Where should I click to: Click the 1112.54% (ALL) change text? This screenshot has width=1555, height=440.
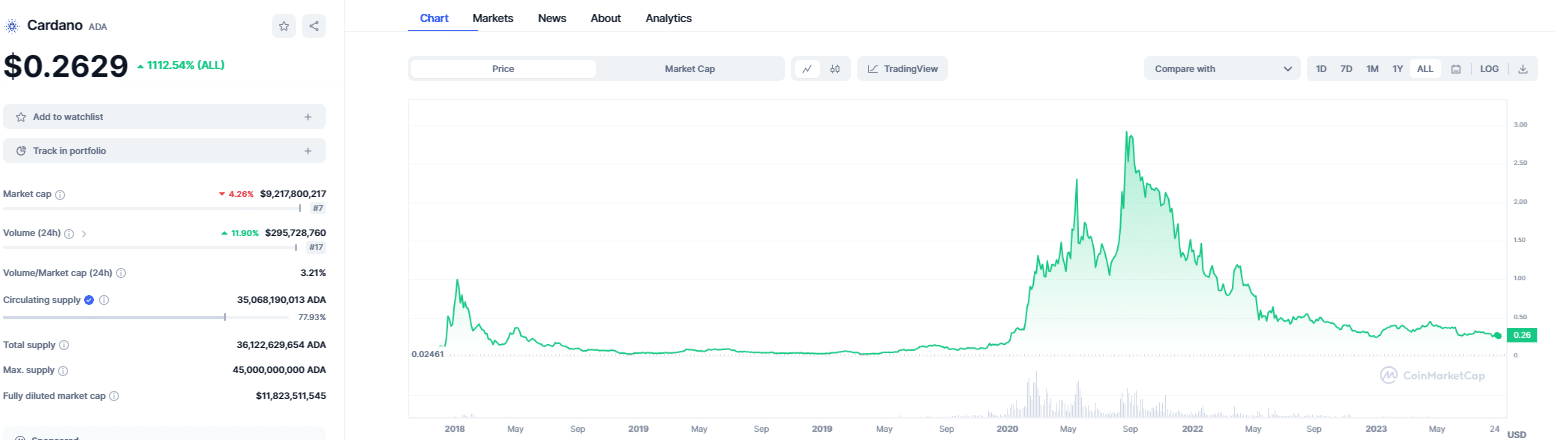point(186,65)
